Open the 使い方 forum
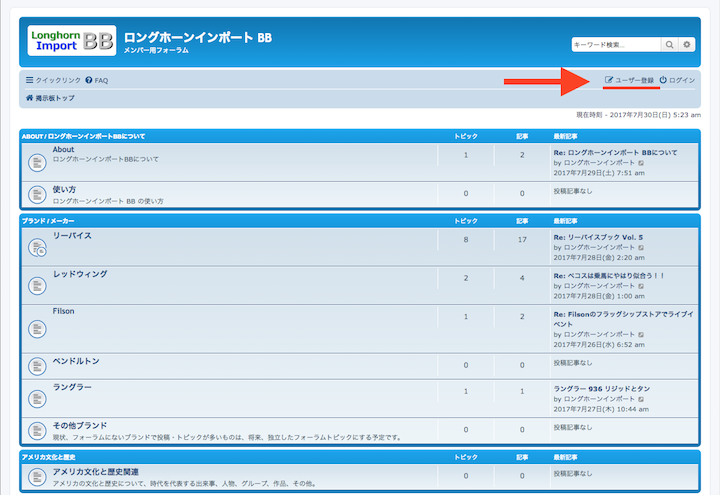The width and height of the screenshot is (720, 495). 64,189
